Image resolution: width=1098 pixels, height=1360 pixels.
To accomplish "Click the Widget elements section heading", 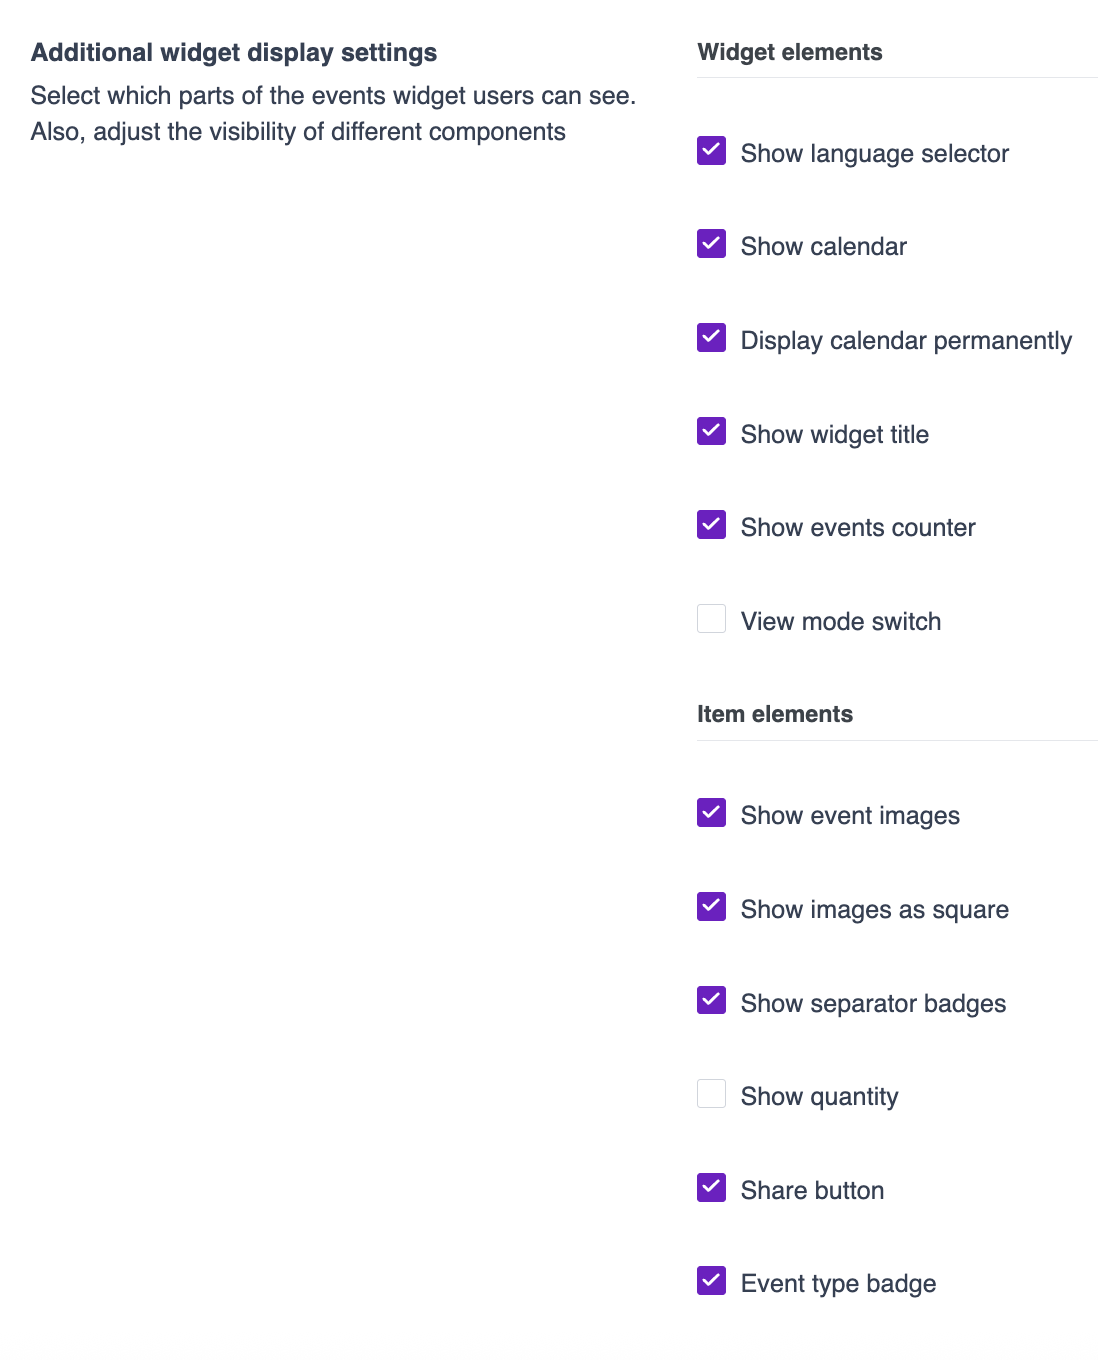I will click(x=790, y=53).
